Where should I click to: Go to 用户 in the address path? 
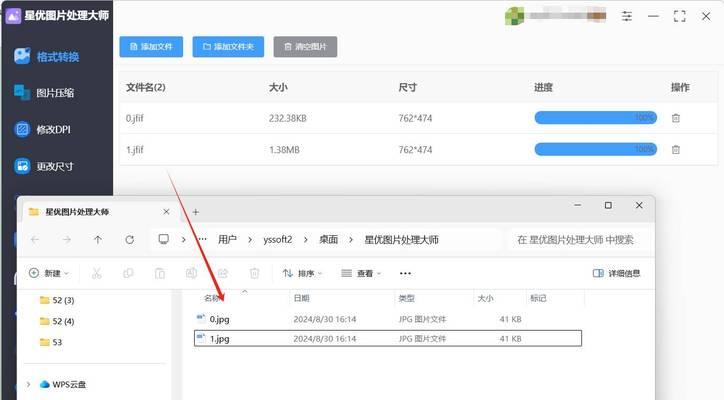227,240
